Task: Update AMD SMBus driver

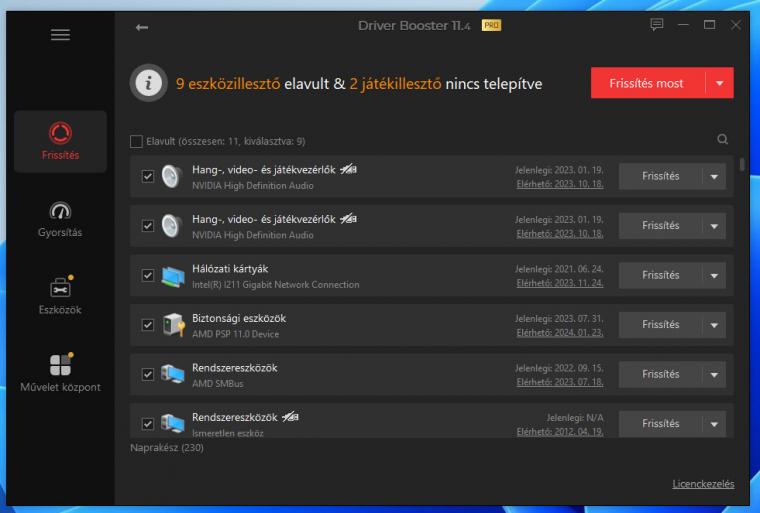Action: (661, 374)
